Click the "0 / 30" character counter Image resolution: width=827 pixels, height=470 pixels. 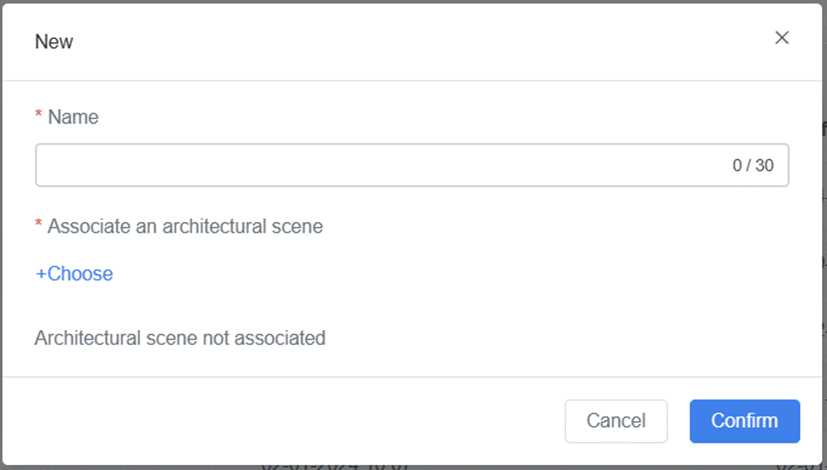pos(753,166)
